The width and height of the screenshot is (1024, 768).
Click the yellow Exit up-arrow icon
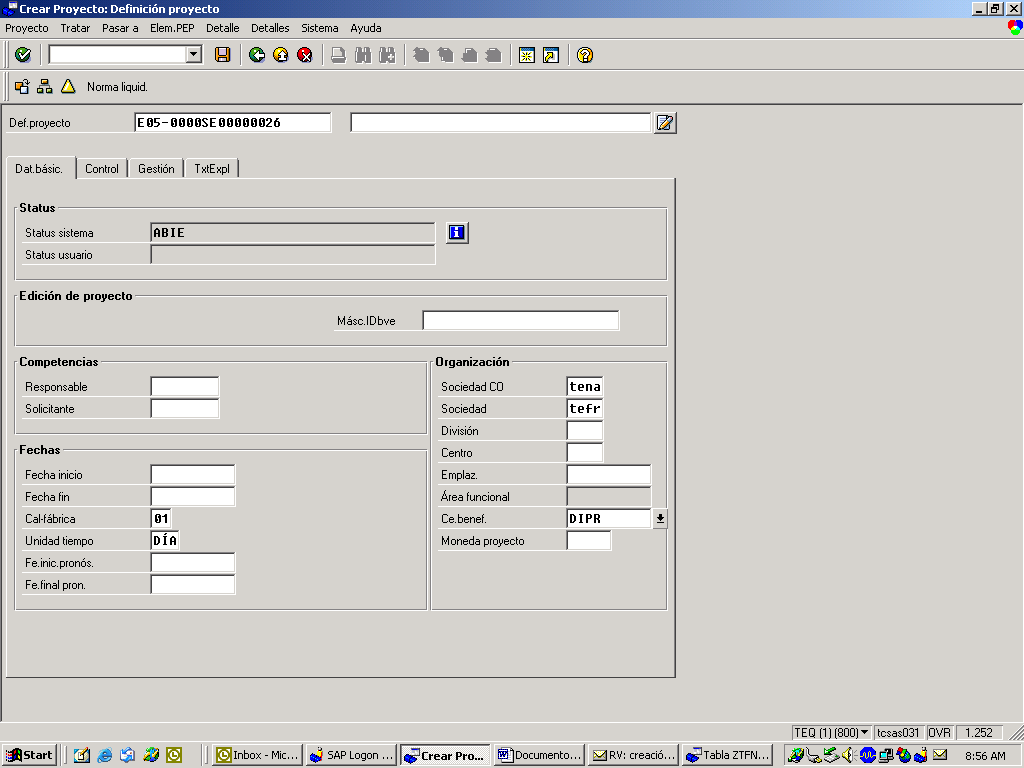pyautogui.click(x=281, y=55)
